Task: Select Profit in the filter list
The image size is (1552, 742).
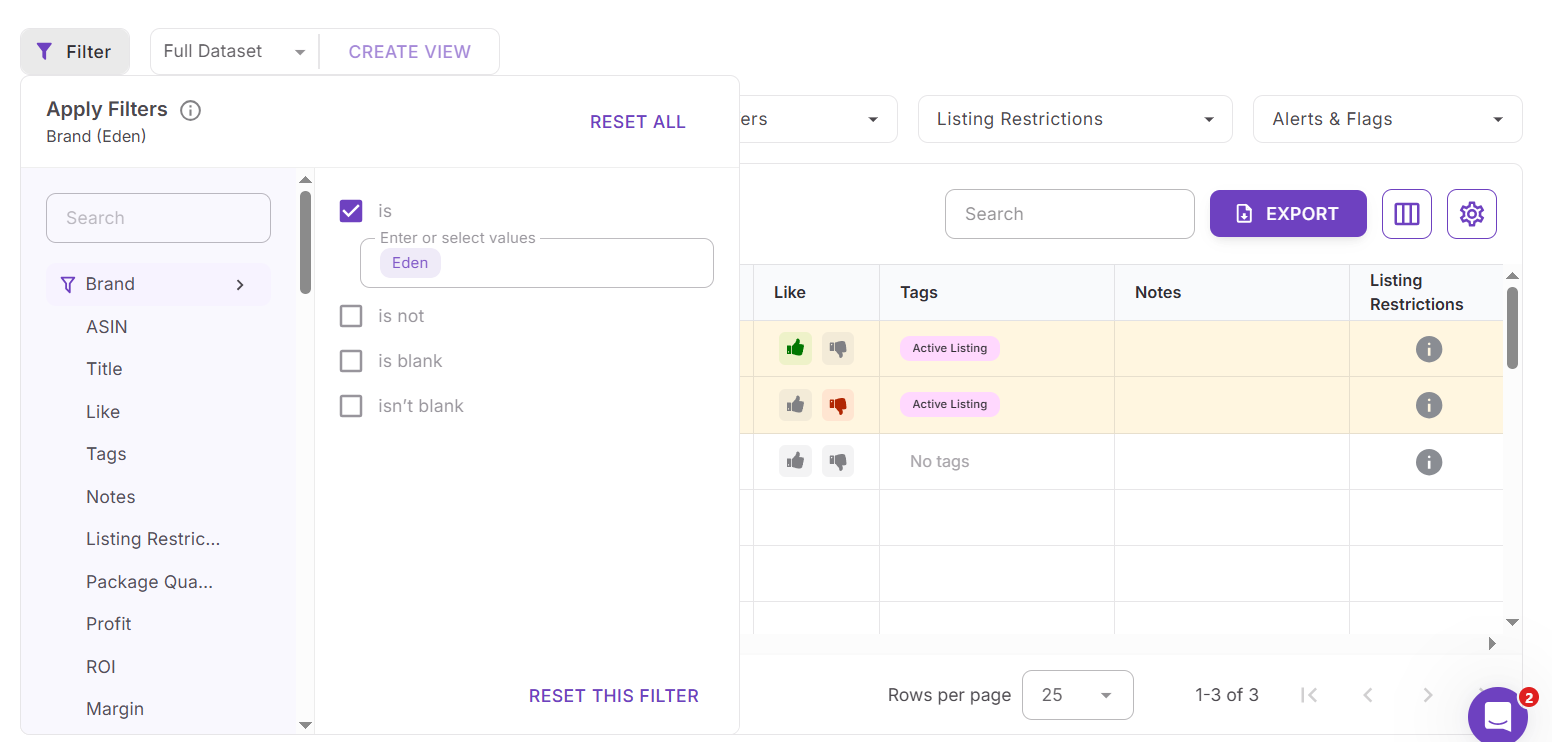Action: coord(109,624)
